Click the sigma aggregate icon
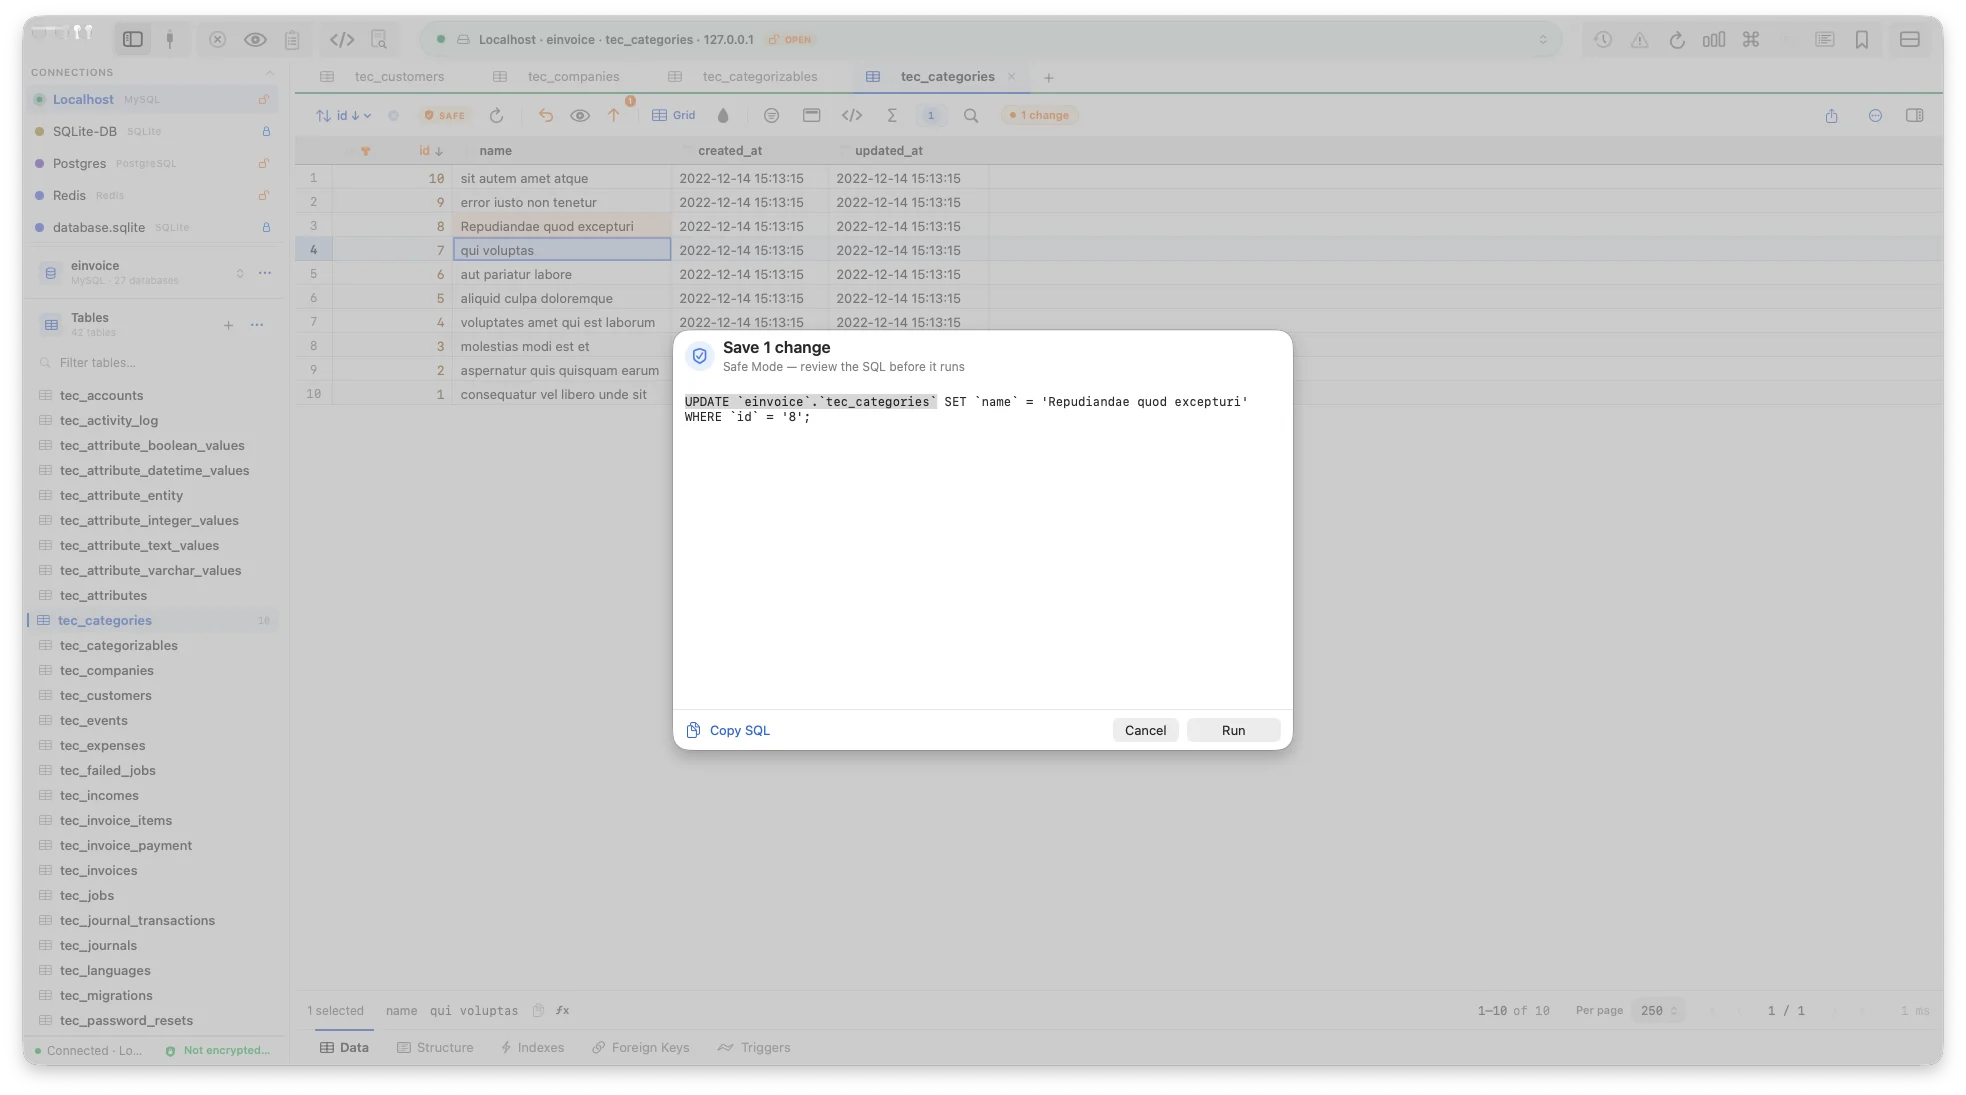Viewport: 1966px width, 1095px height. (892, 115)
